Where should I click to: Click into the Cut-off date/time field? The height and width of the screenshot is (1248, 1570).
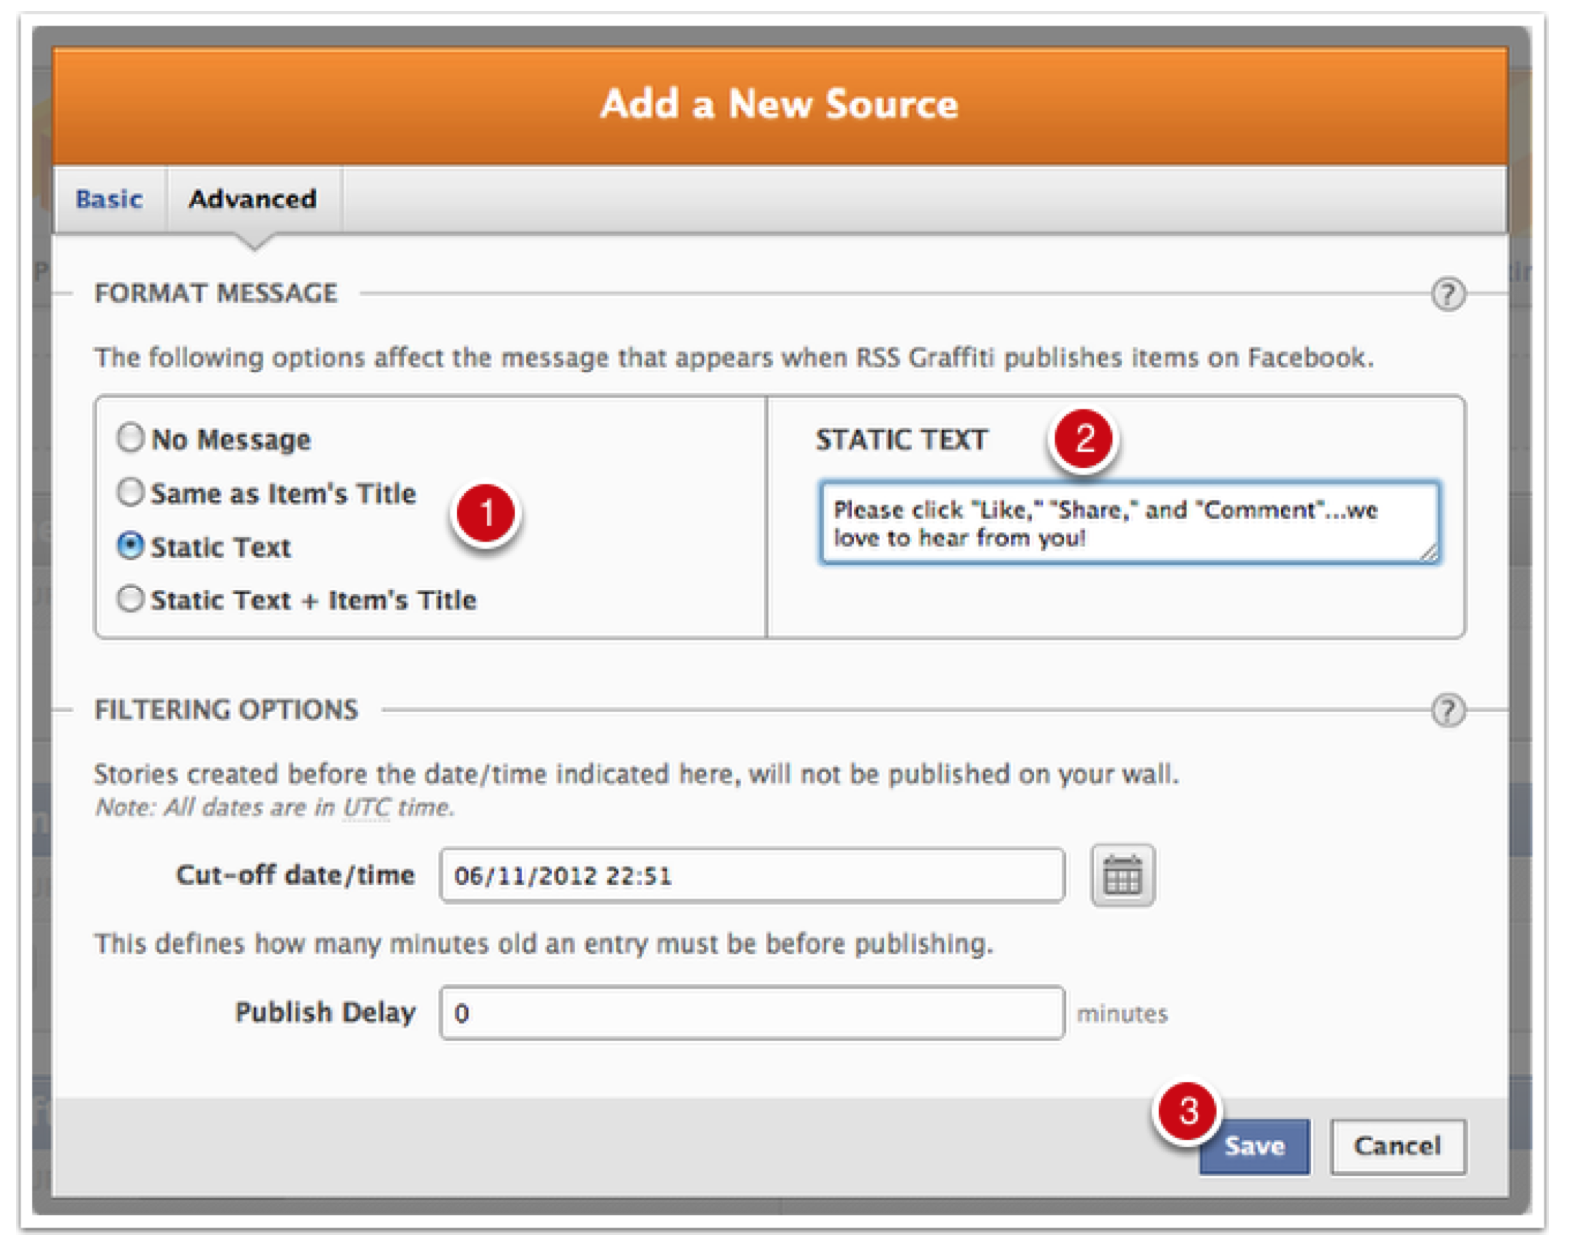click(751, 876)
